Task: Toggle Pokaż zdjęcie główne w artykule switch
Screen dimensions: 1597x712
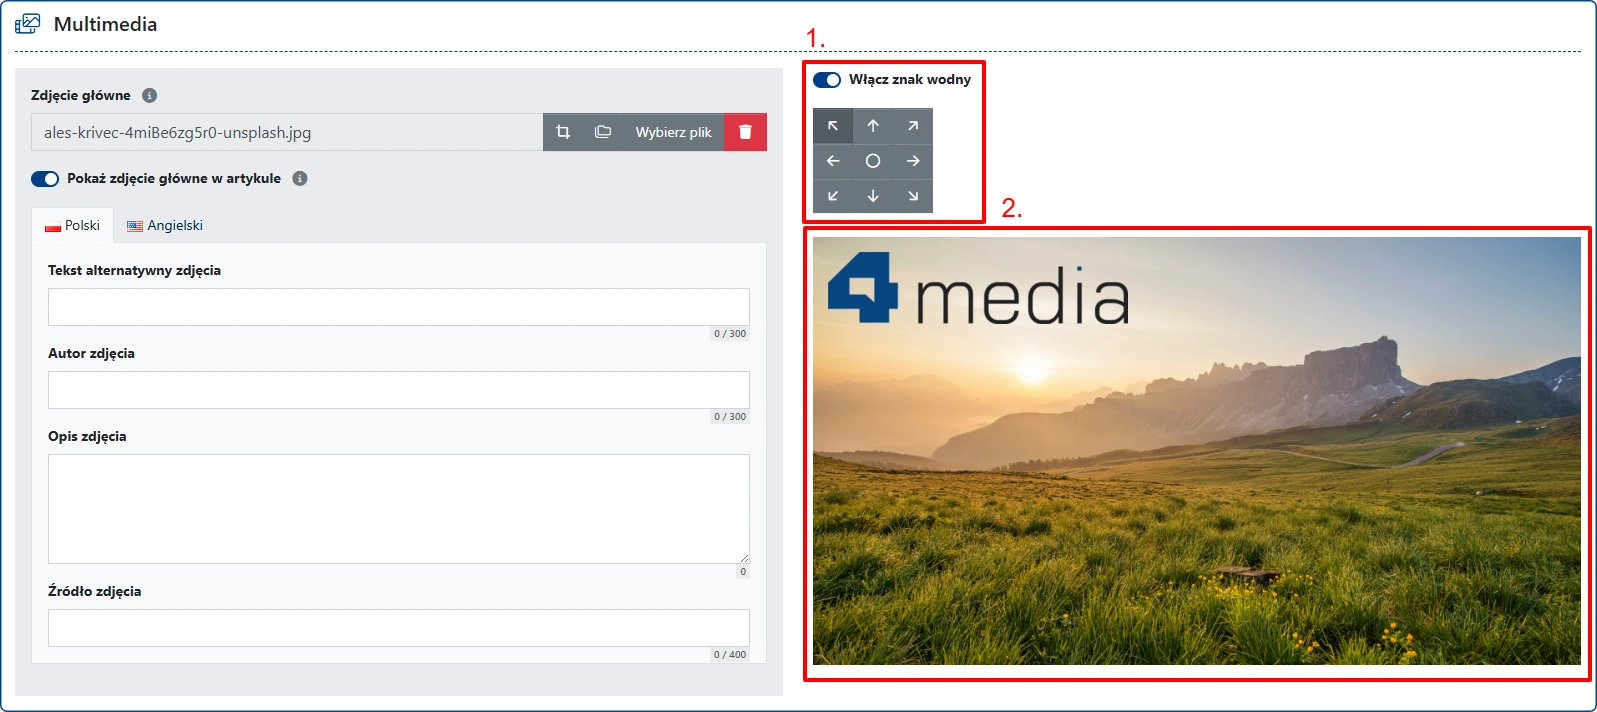Action: coord(45,179)
